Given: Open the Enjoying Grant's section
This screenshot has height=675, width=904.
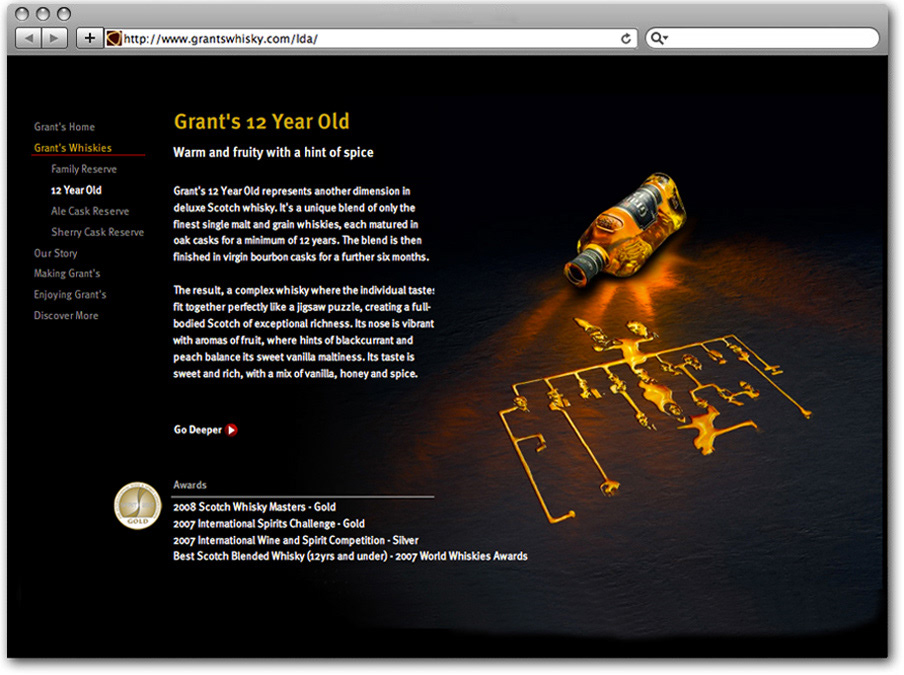Looking at the screenshot, I should (x=70, y=295).
